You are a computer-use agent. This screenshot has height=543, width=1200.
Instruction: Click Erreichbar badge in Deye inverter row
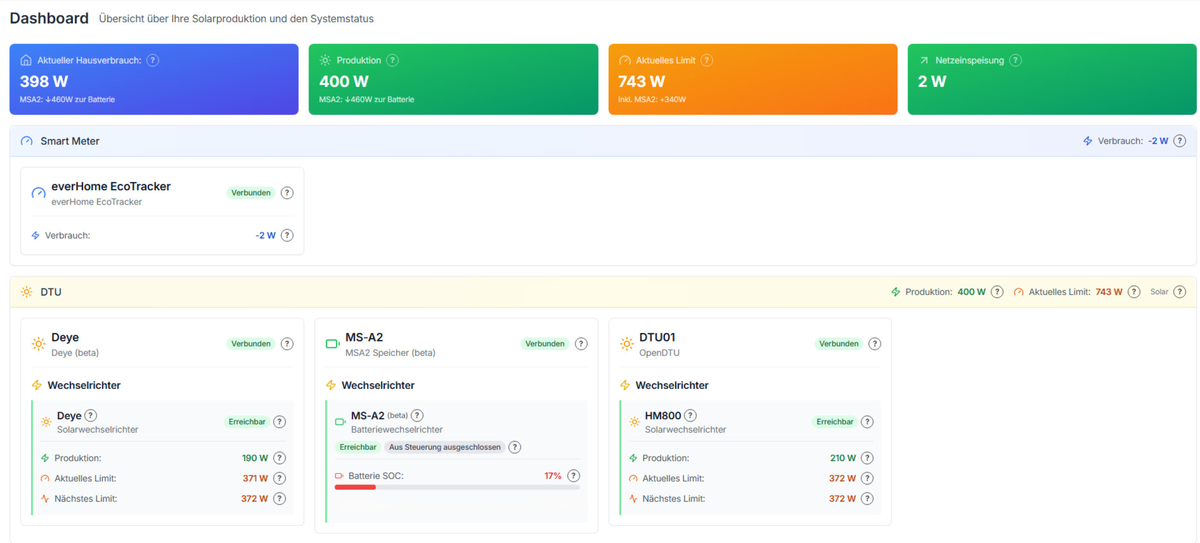(x=246, y=422)
